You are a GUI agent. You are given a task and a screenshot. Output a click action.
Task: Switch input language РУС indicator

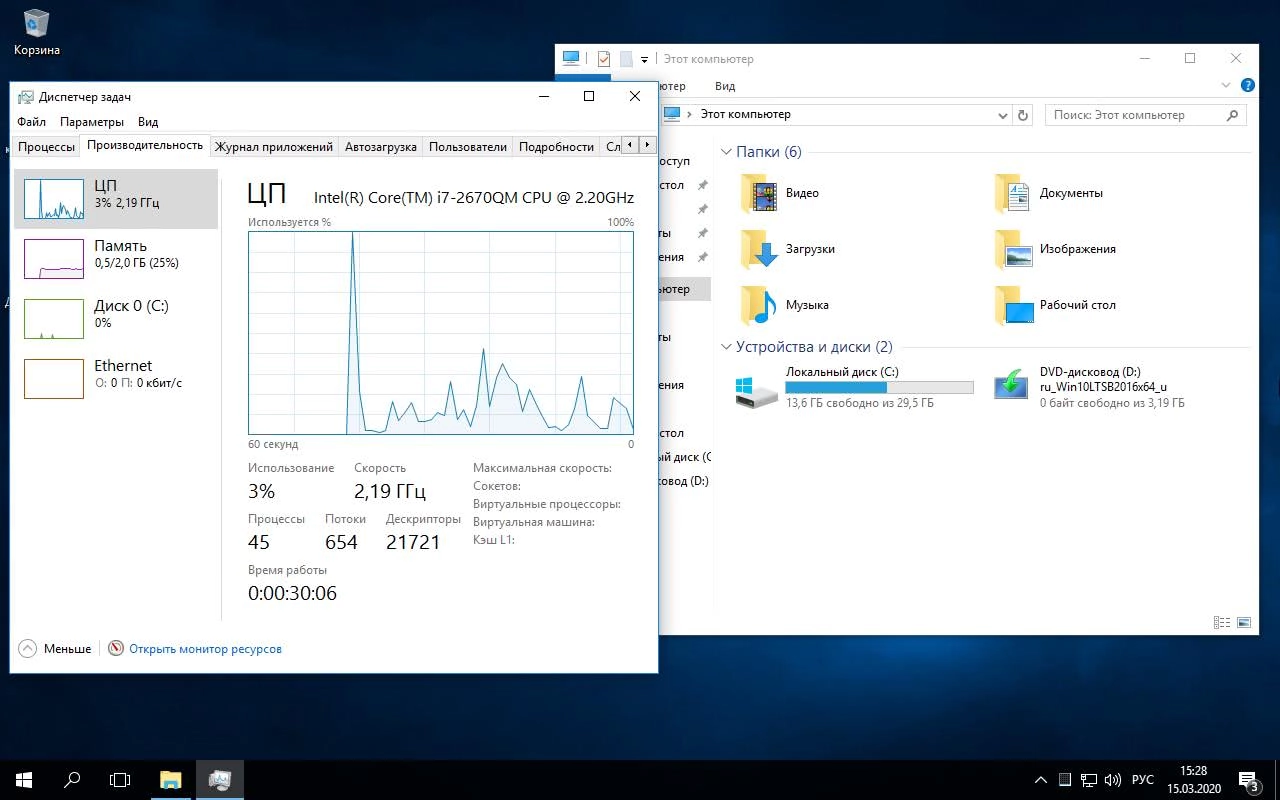(x=1143, y=779)
